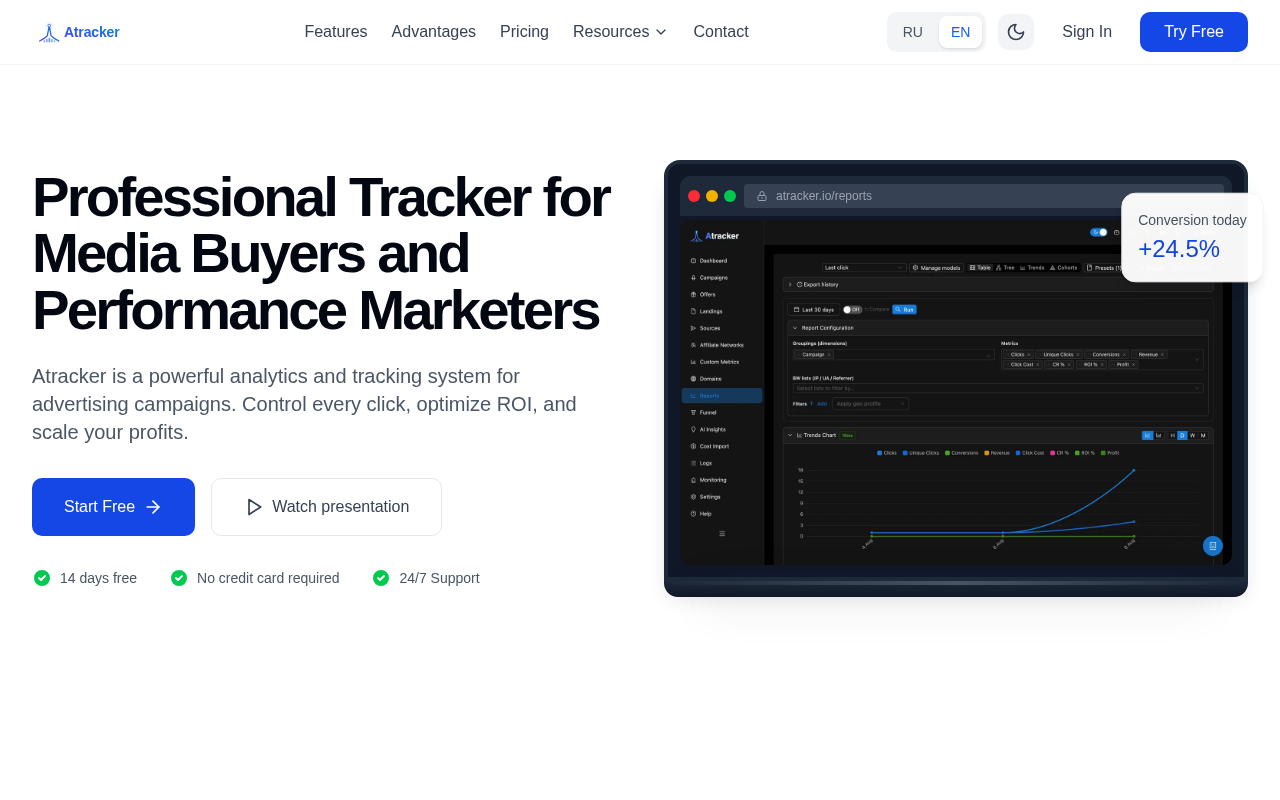Click the arrow icon on the Start Free button
Image resolution: width=1280 pixels, height=800 pixels.
153,507
